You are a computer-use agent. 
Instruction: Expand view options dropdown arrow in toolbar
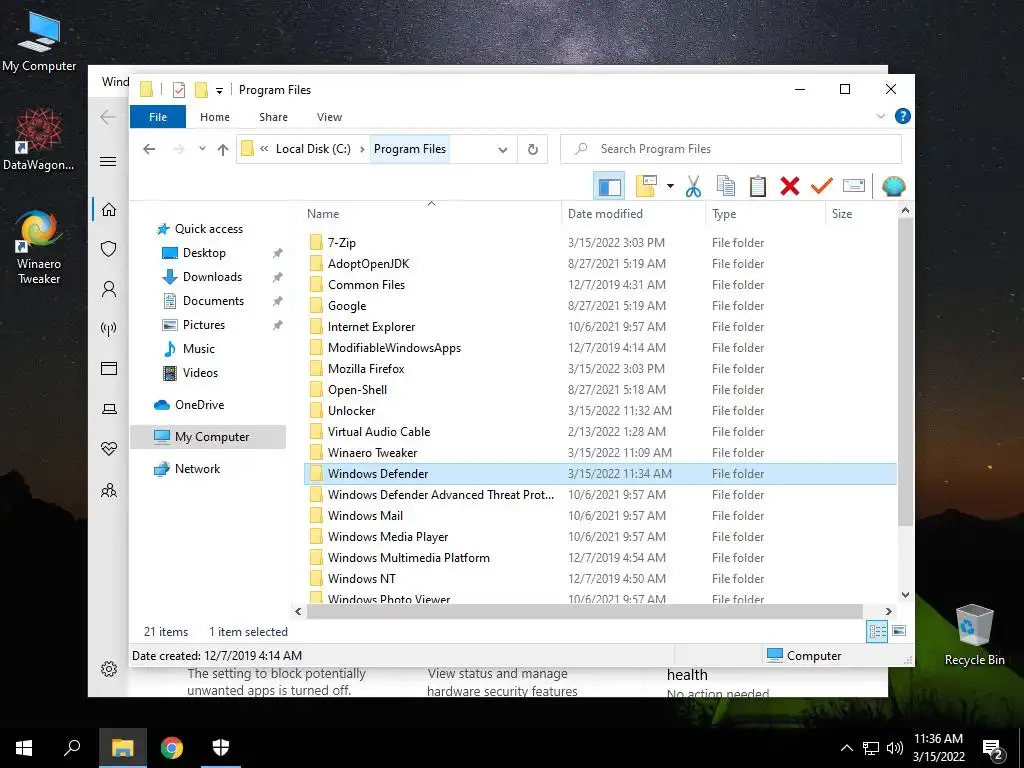tap(670, 186)
